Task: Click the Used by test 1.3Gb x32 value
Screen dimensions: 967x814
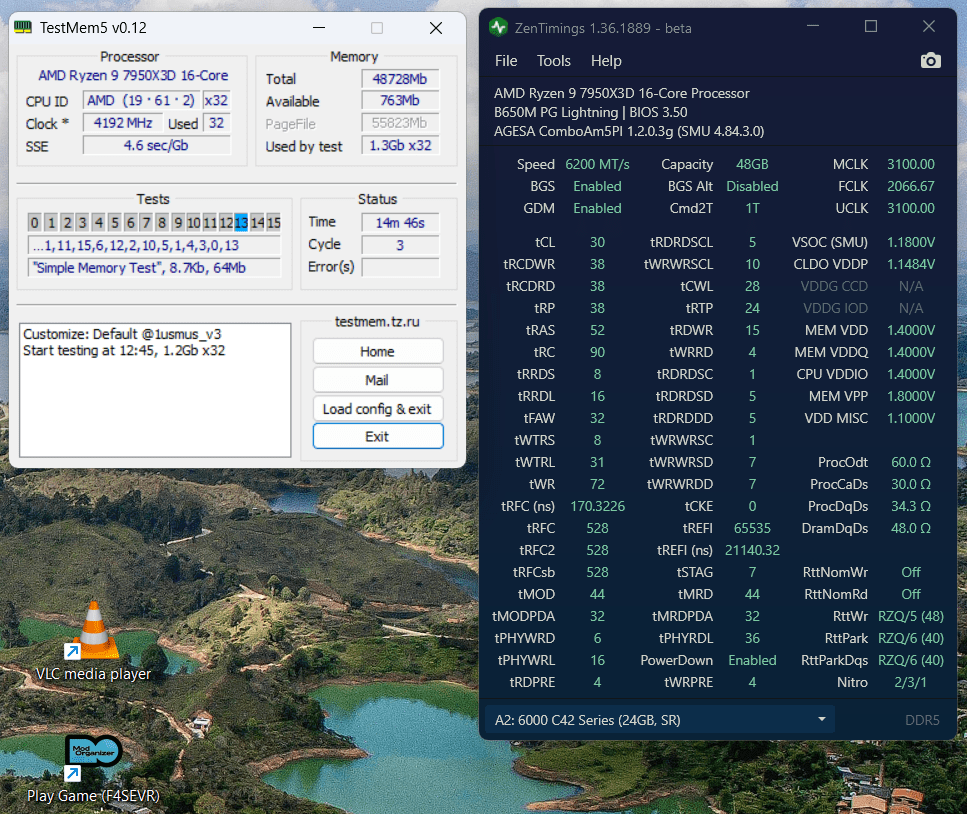Action: [400, 146]
